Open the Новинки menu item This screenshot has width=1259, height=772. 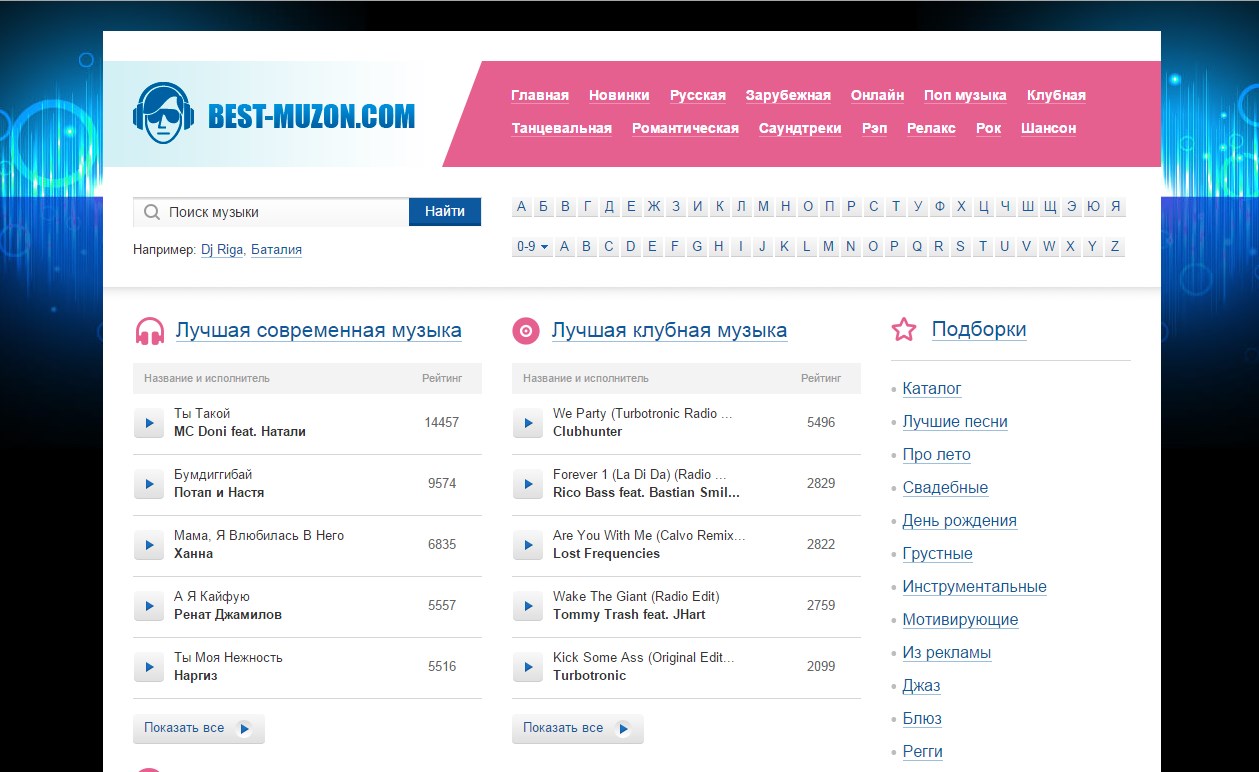point(619,96)
